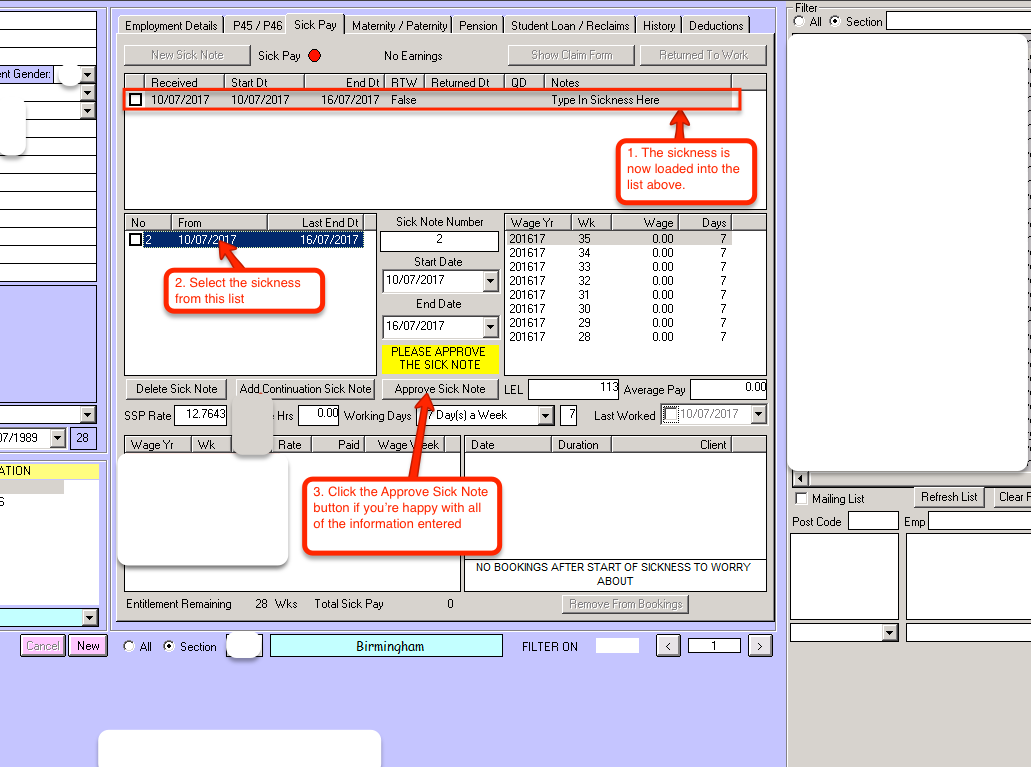Tick the checkbox for the 10/07/2017 received row
1031x767 pixels.
click(136, 100)
